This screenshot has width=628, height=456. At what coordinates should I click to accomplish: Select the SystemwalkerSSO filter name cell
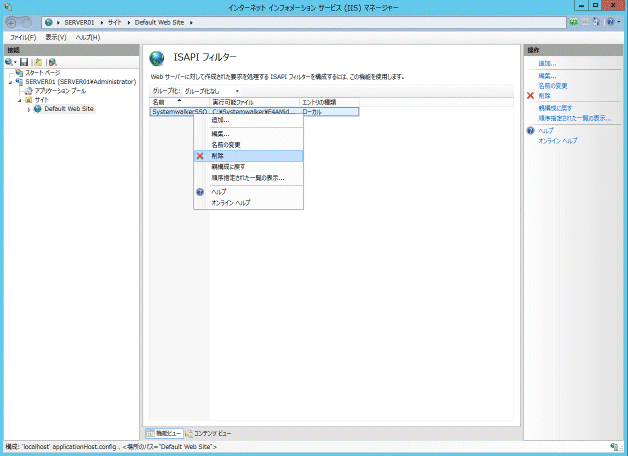tap(179, 112)
